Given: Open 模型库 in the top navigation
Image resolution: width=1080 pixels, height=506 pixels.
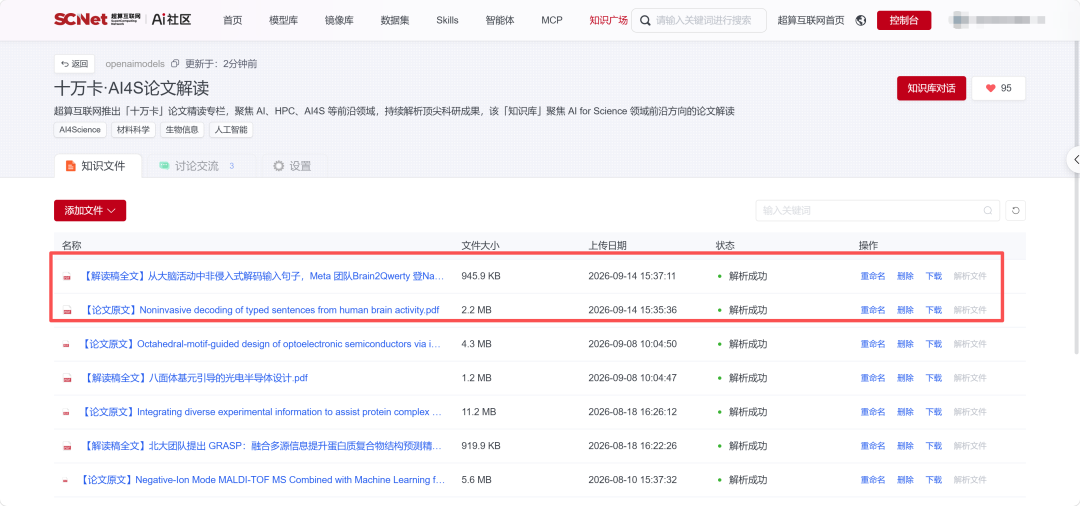Looking at the screenshot, I should coord(283,20).
